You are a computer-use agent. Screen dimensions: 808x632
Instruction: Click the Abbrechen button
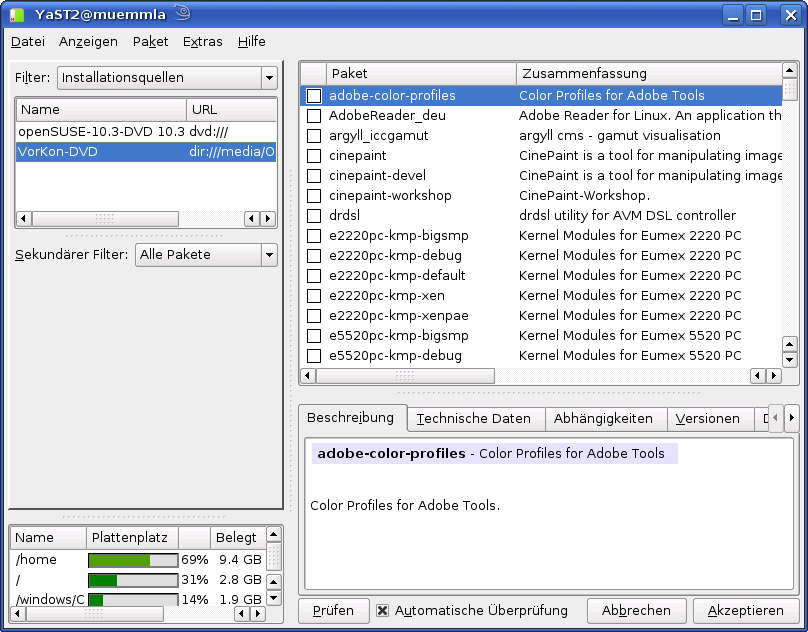pyautogui.click(x=636, y=611)
